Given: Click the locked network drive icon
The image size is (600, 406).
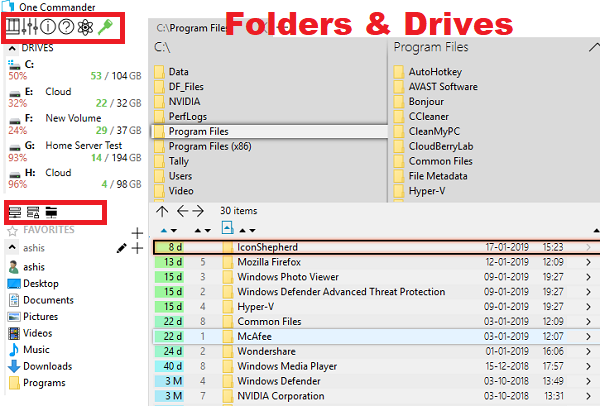Looking at the screenshot, I should click(33, 212).
